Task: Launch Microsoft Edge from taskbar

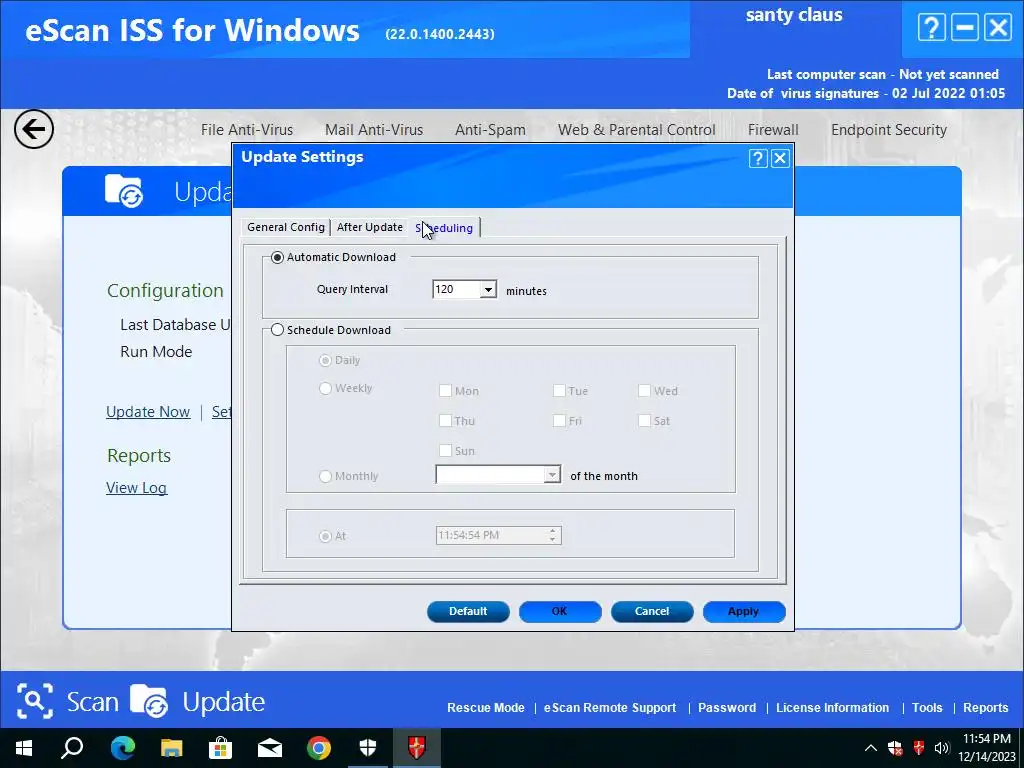Action: click(122, 748)
